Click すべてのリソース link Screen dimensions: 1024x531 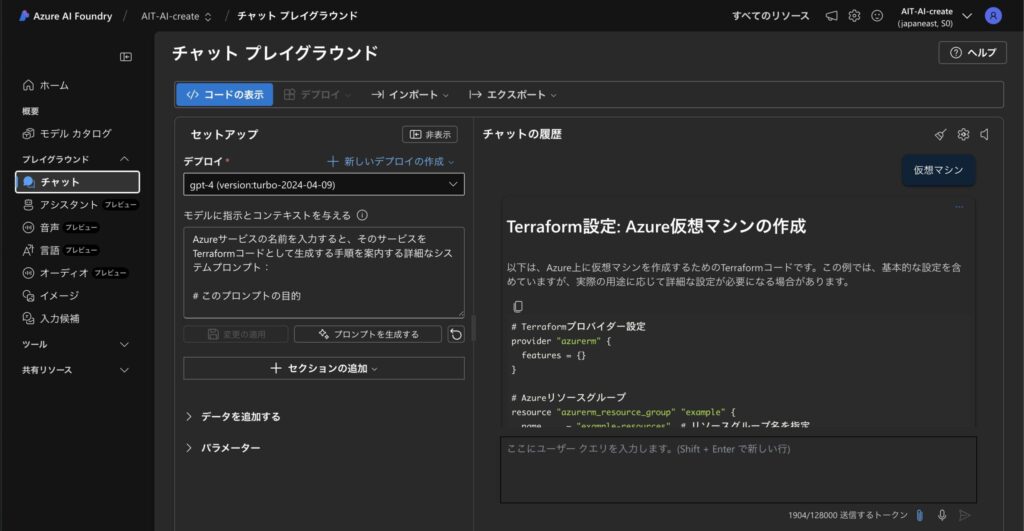[x=771, y=16]
